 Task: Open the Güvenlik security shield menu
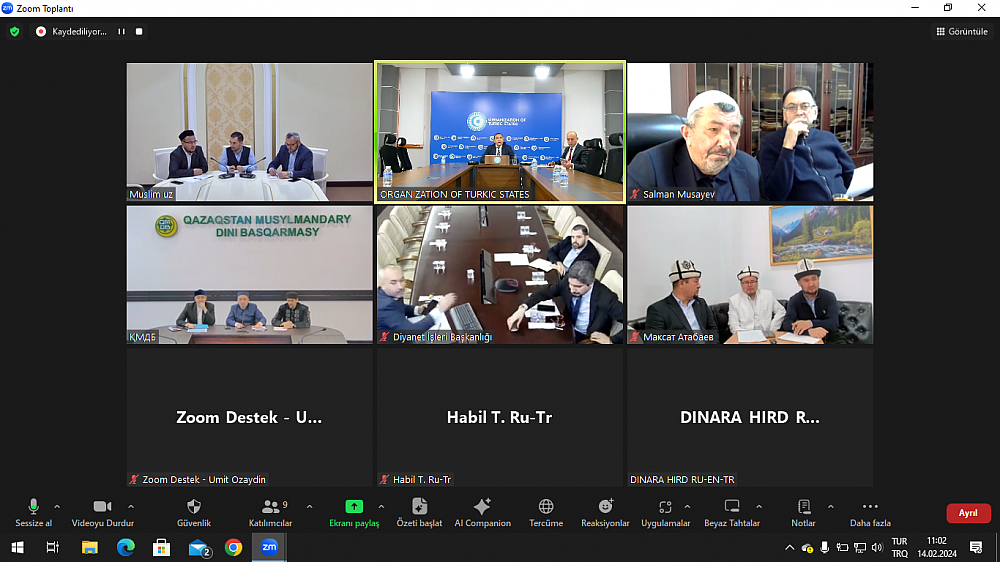point(194,513)
